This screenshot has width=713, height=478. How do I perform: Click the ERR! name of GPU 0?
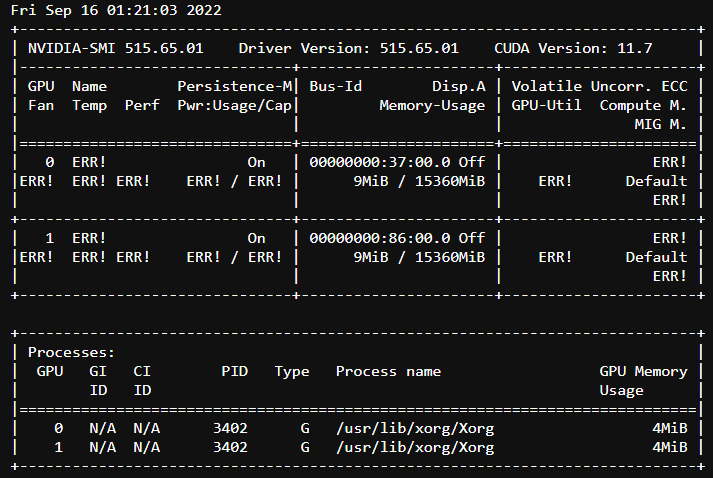point(89,162)
